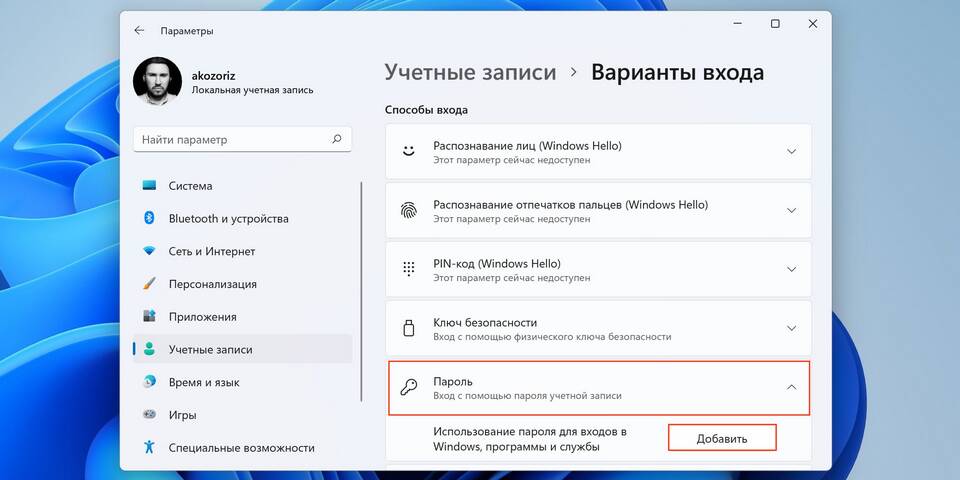Click the Игры gamepad icon
This screenshot has width=960, height=480.
[x=149, y=414]
